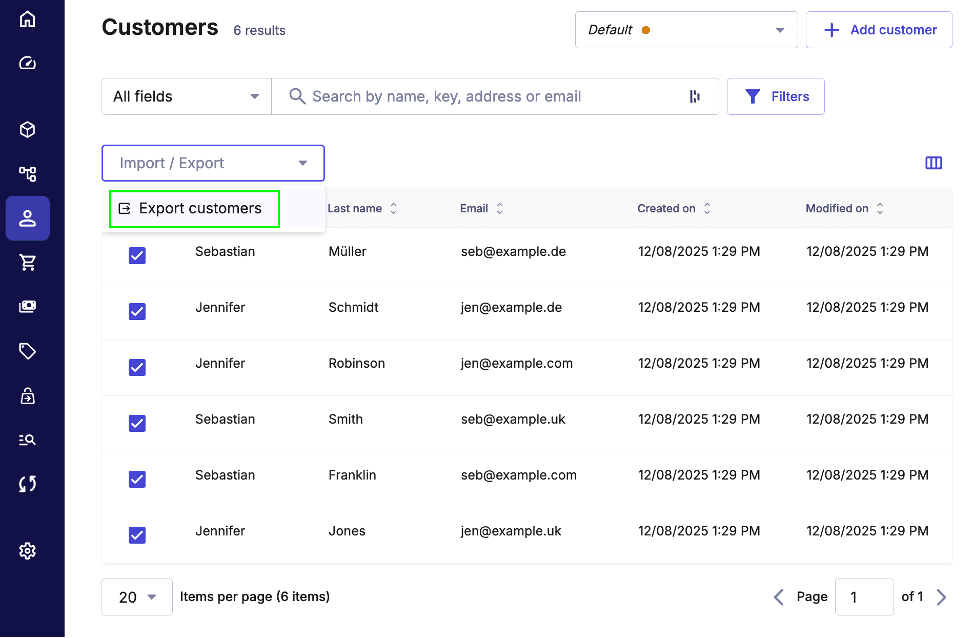The height and width of the screenshot is (638, 974).
Task: Open Settings via the gear icon
Action: point(27,551)
